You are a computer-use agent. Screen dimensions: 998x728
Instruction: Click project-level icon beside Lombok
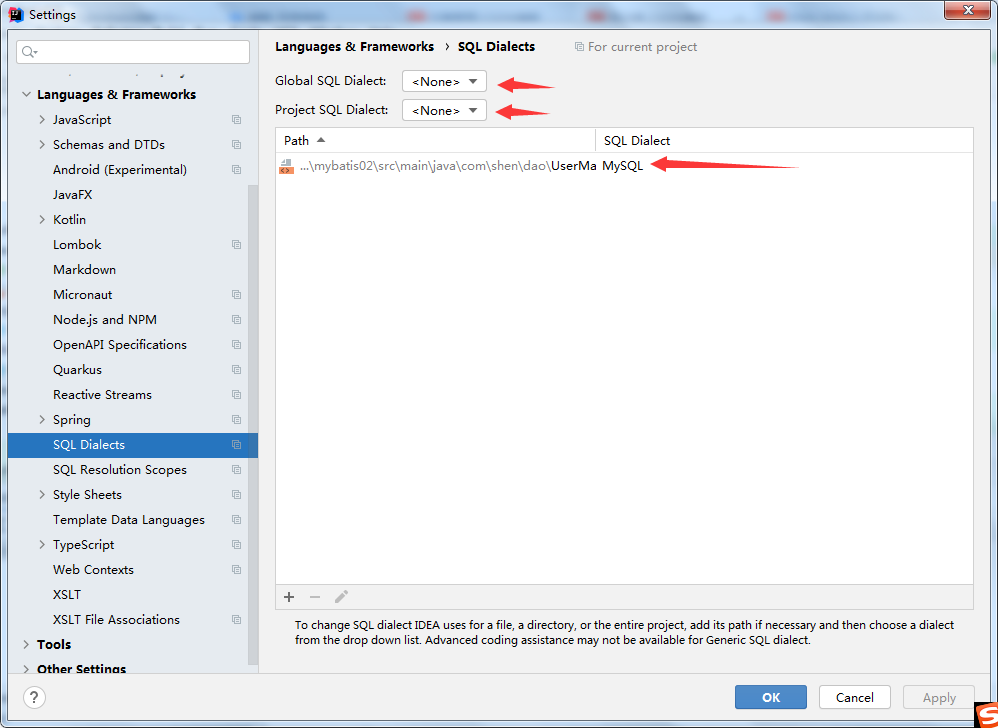237,245
